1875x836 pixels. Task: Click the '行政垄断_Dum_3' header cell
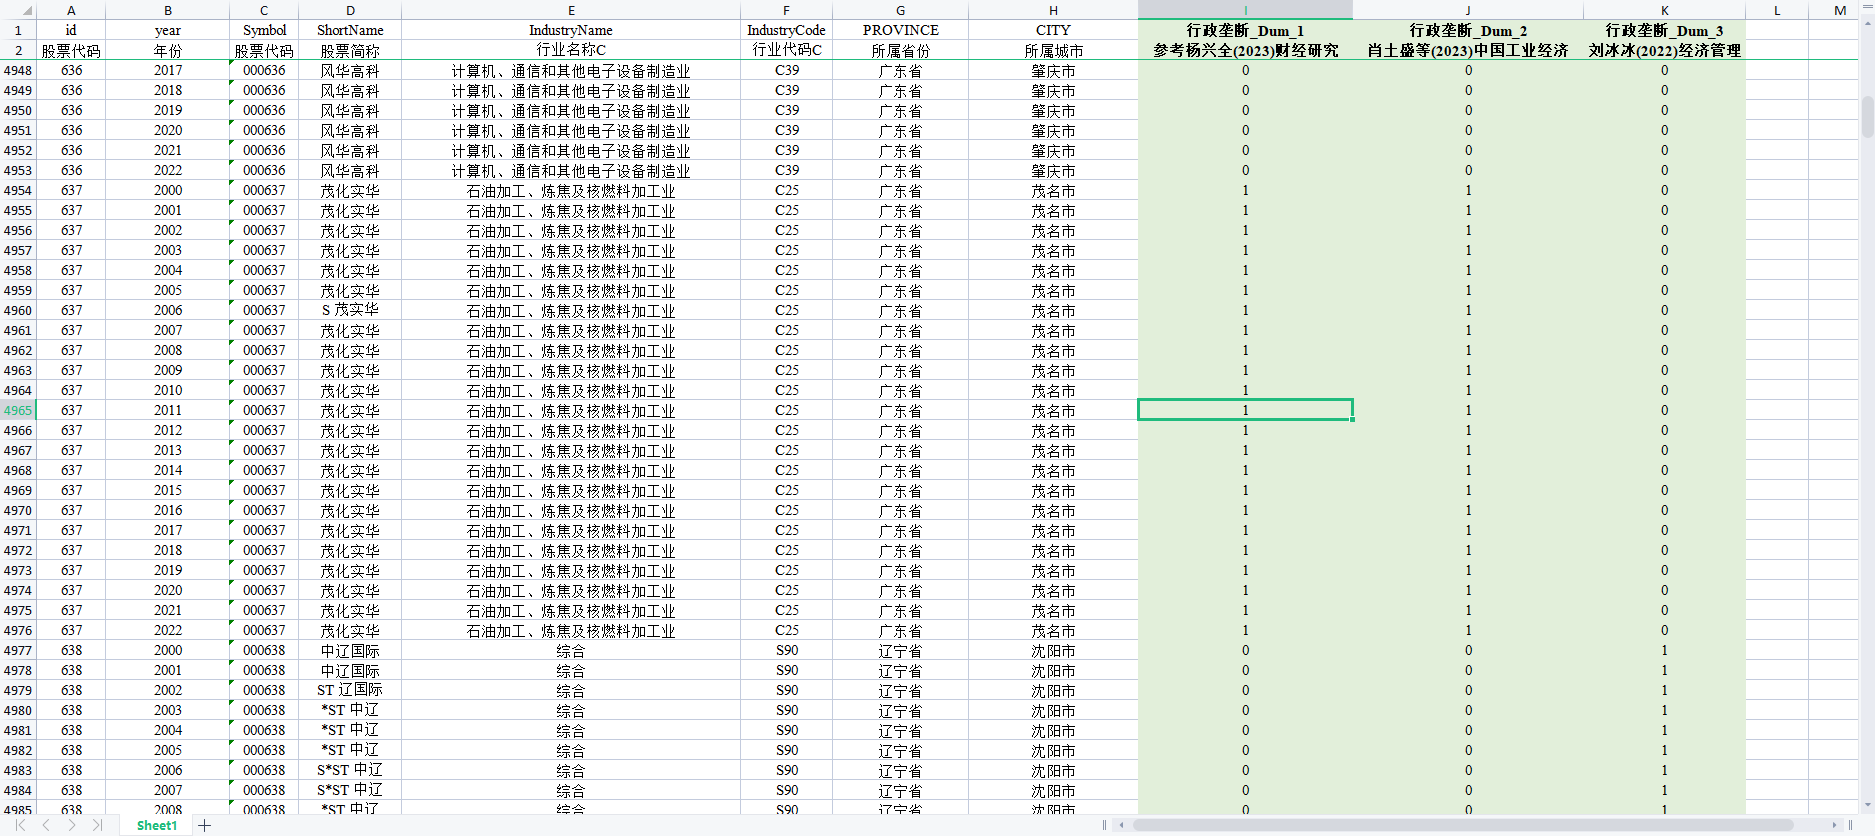tap(1665, 30)
